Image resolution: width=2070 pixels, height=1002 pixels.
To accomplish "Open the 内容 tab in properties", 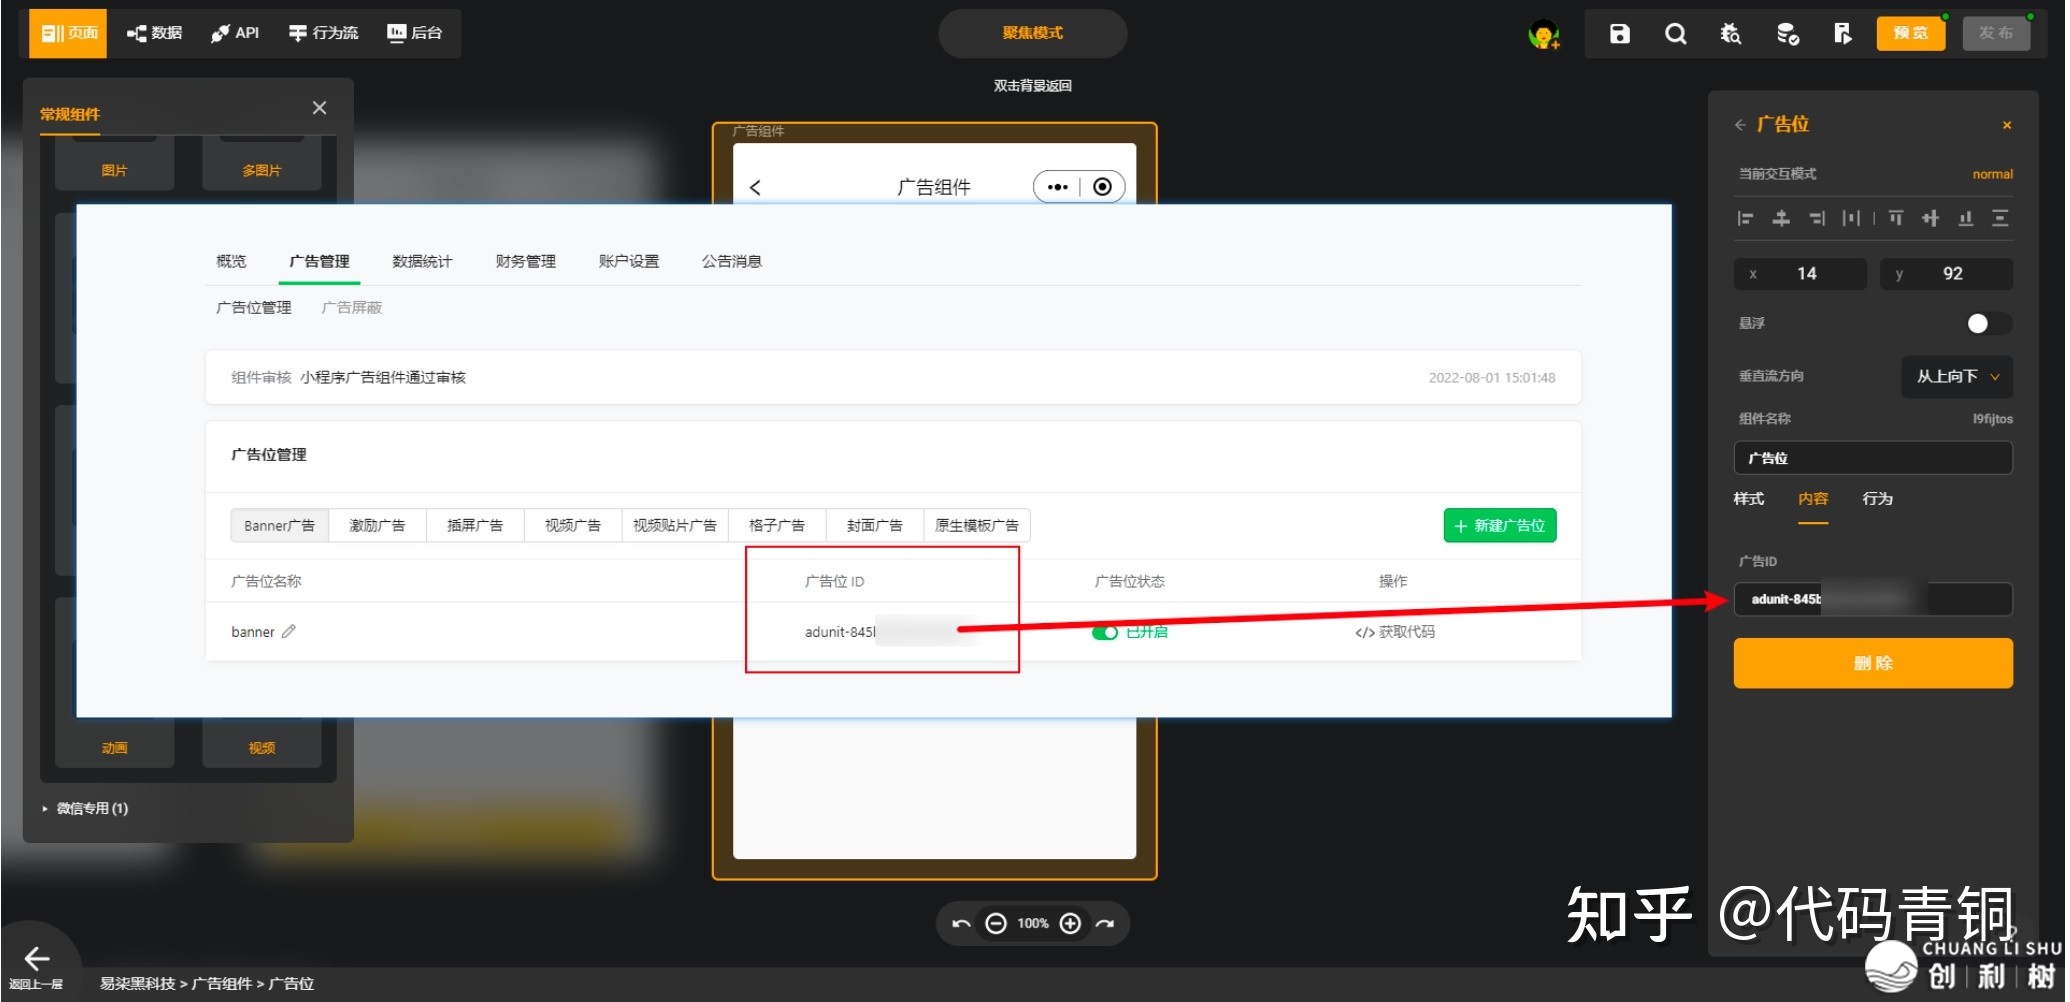I will (1813, 499).
